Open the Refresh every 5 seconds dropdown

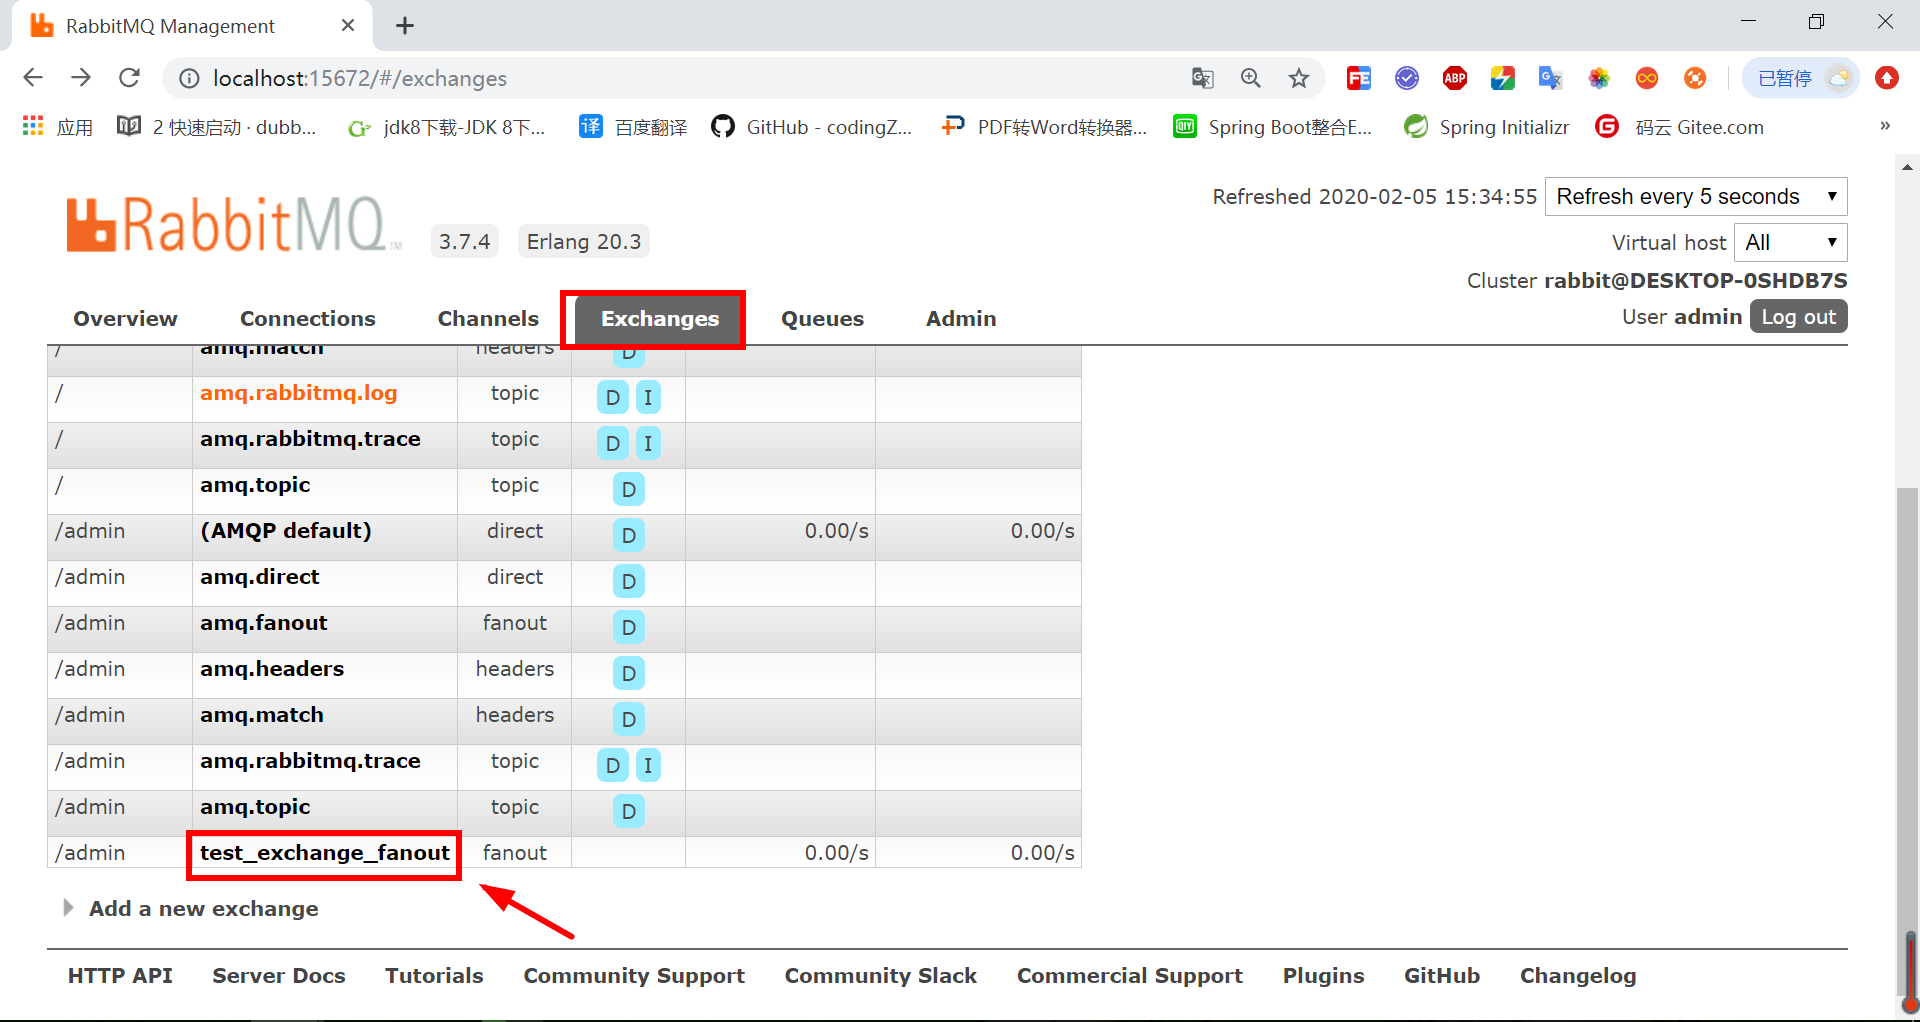point(1696,196)
